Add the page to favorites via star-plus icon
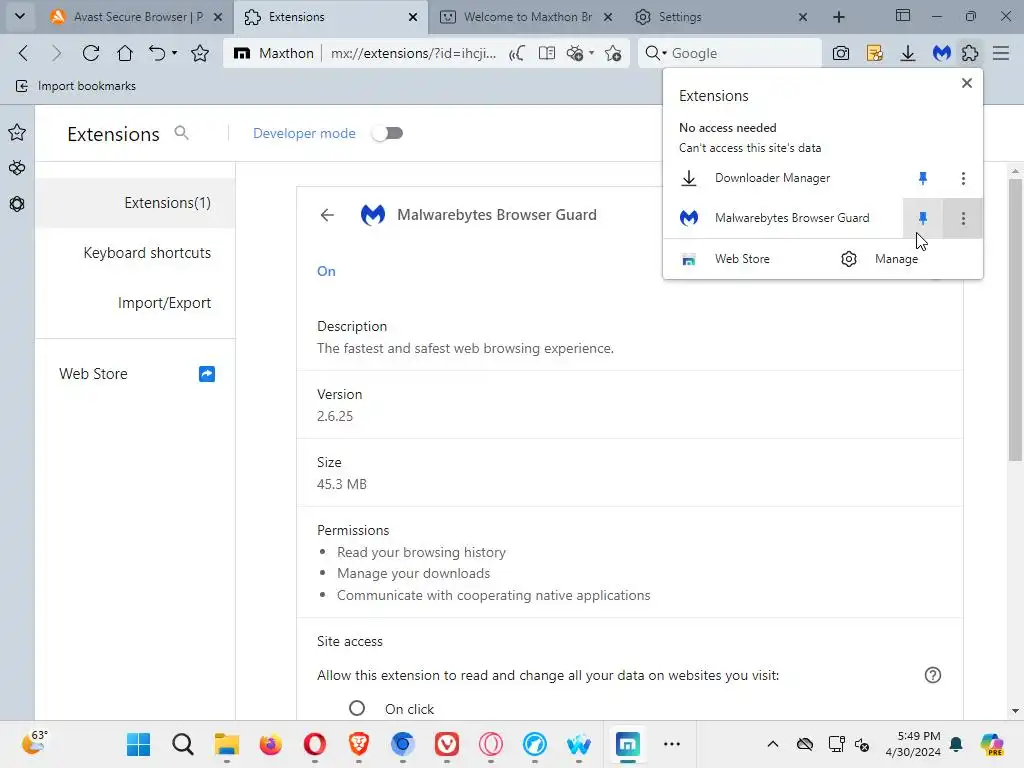1024x768 pixels. [x=613, y=53]
